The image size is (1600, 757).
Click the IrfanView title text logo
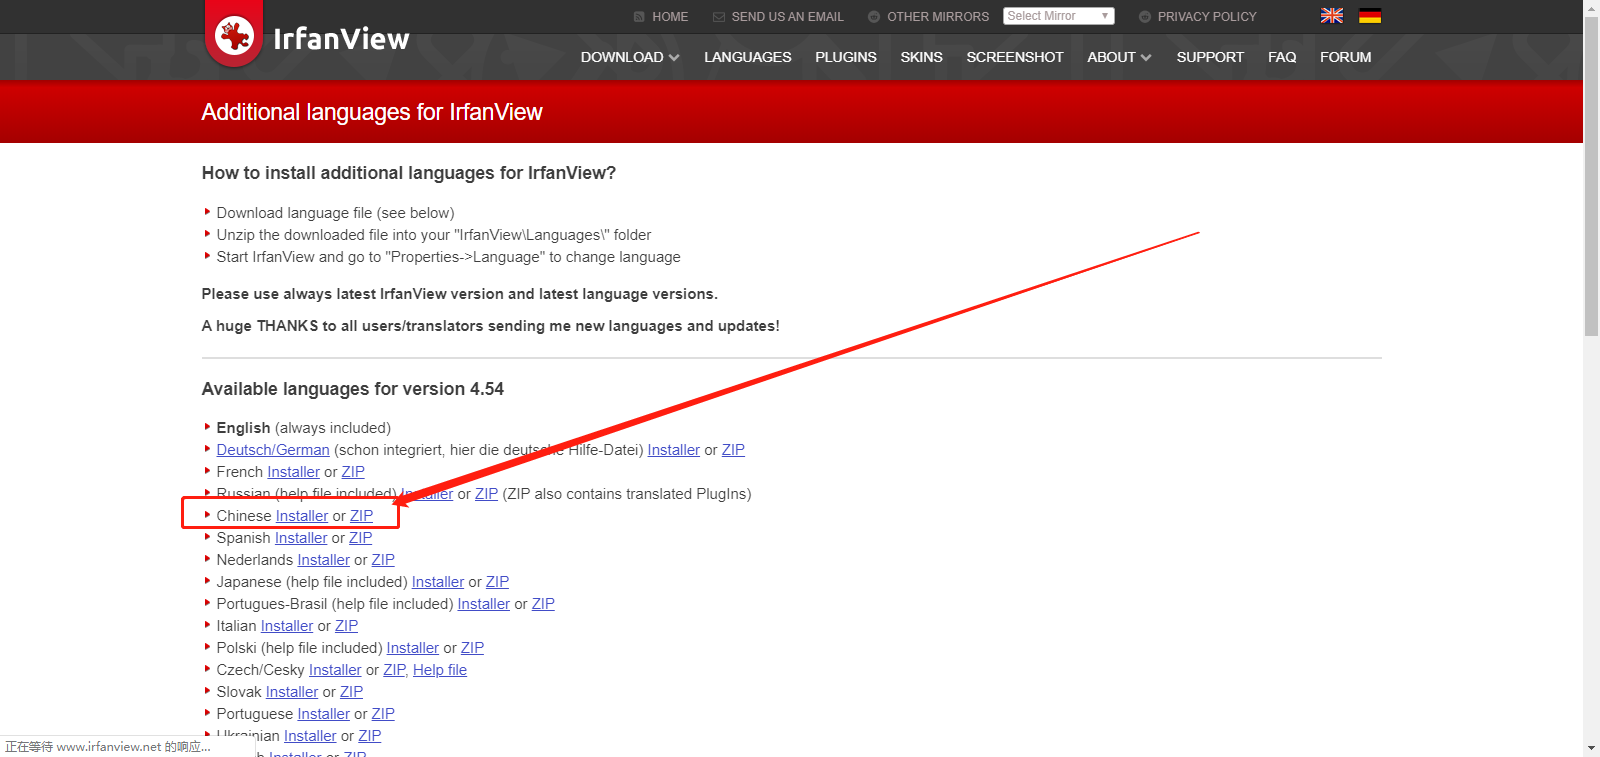(x=341, y=39)
